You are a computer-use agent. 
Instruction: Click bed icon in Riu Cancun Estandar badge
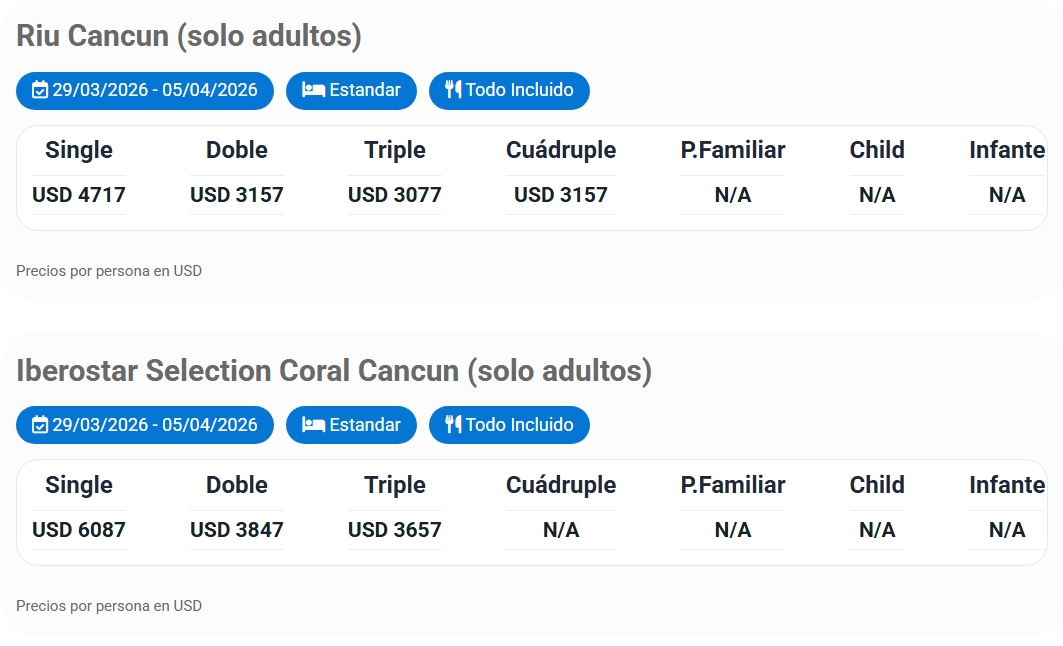[313, 90]
